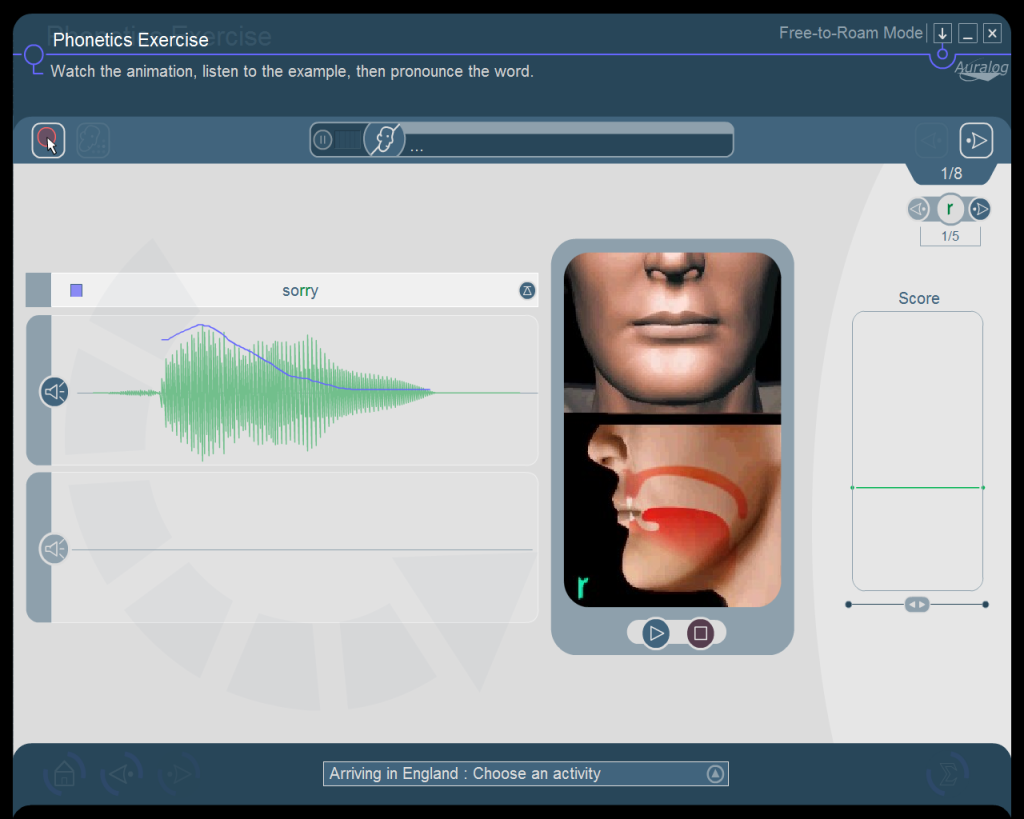This screenshot has width=1024, height=819.
Task: Click the crossed-out speaking head icon
Action: click(383, 140)
